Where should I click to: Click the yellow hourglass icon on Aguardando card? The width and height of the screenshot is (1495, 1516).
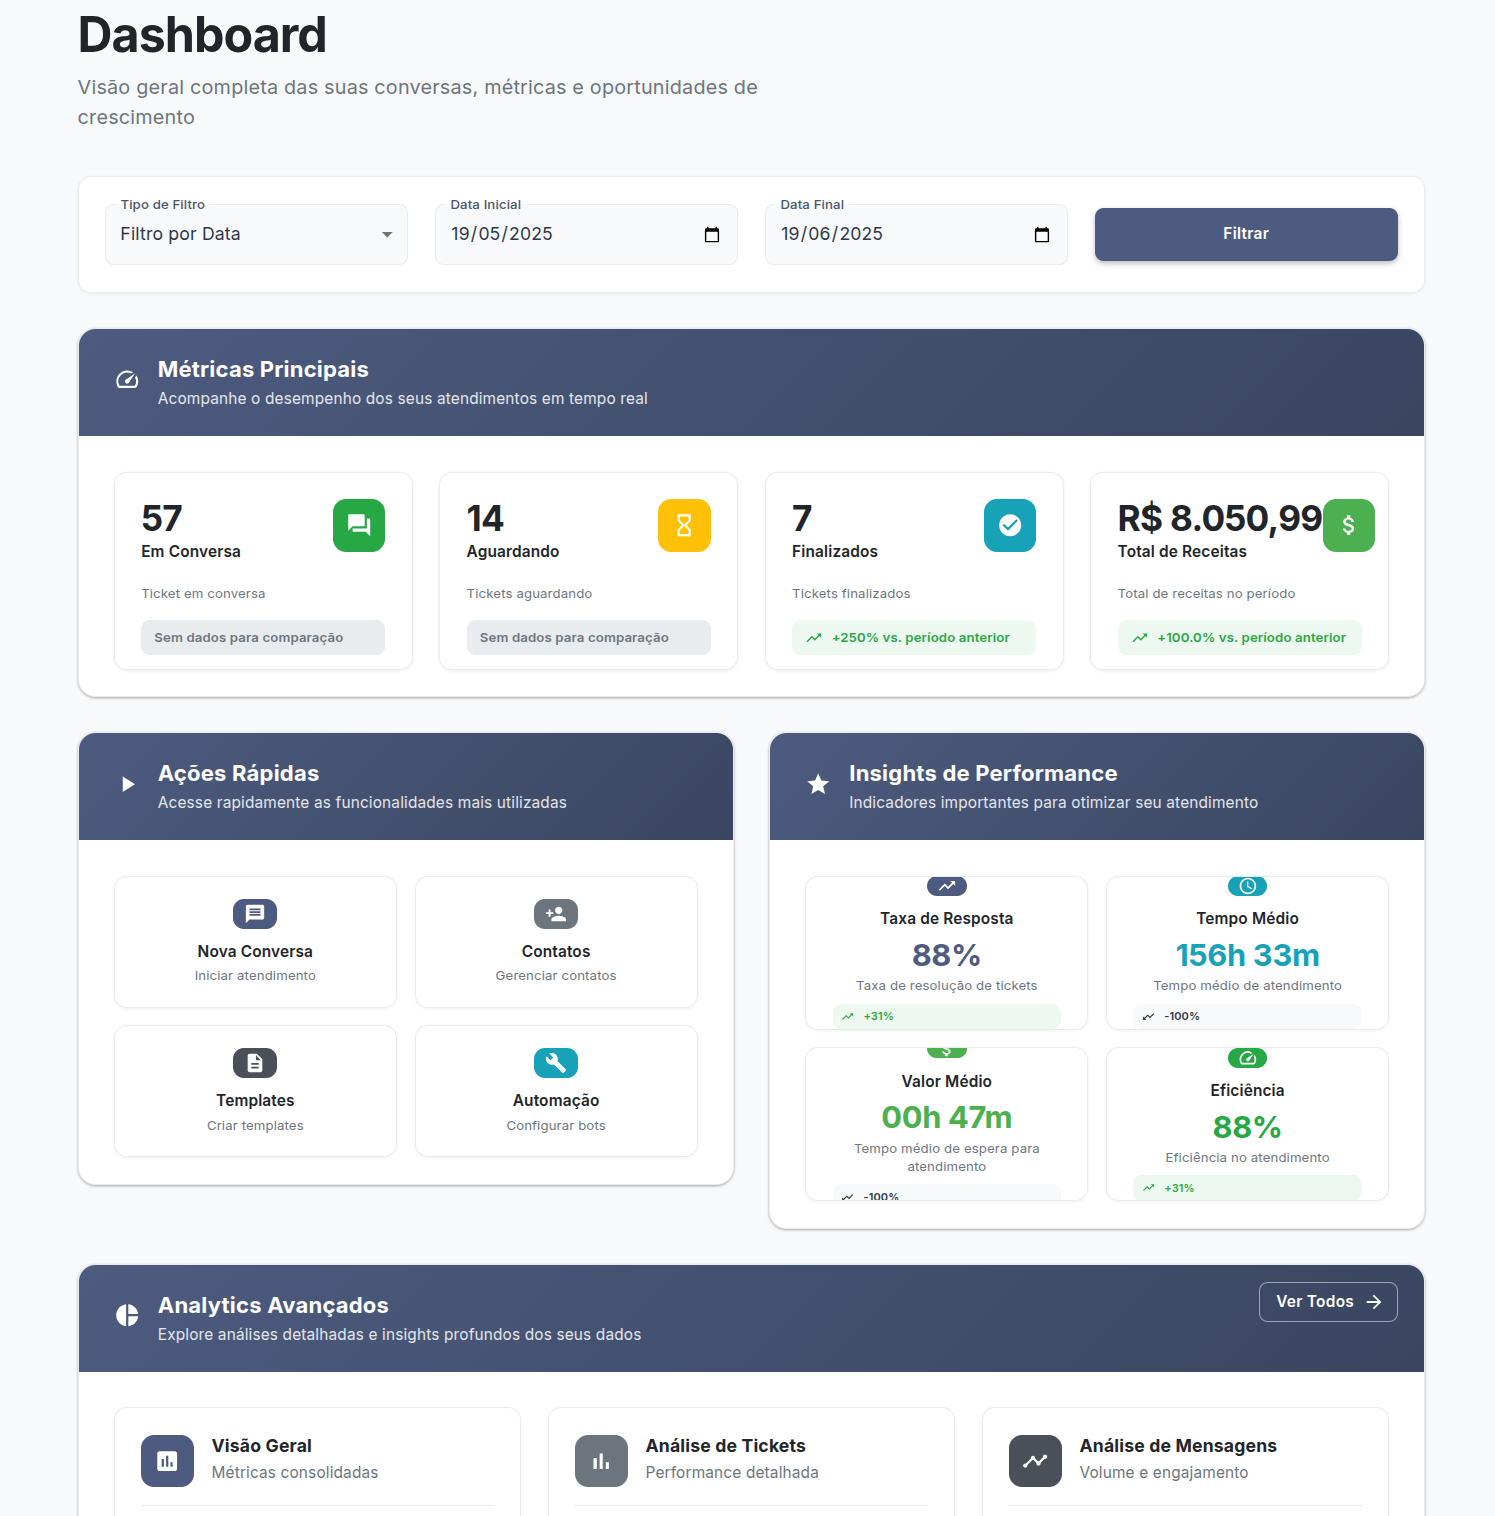click(x=684, y=525)
